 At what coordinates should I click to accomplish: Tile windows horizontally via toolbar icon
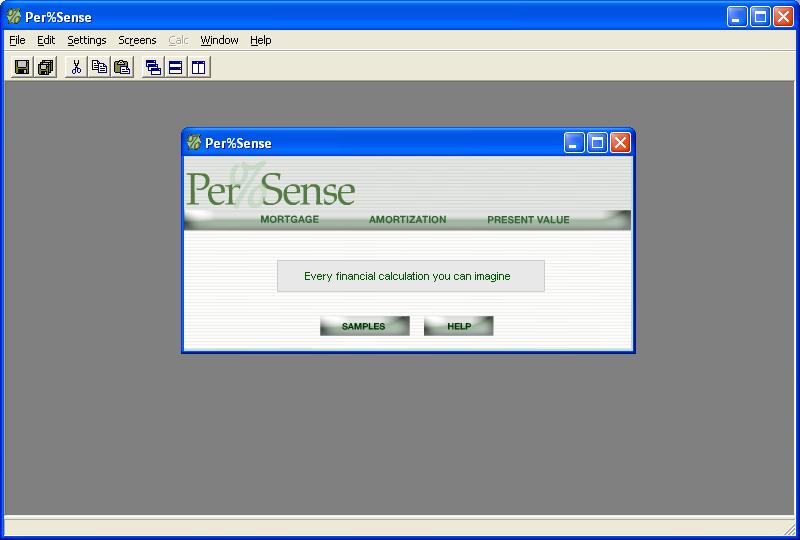click(176, 67)
